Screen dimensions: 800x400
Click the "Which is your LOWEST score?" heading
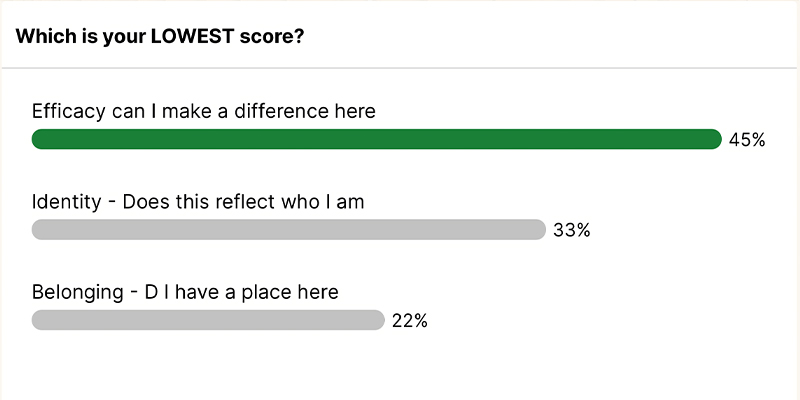160,37
